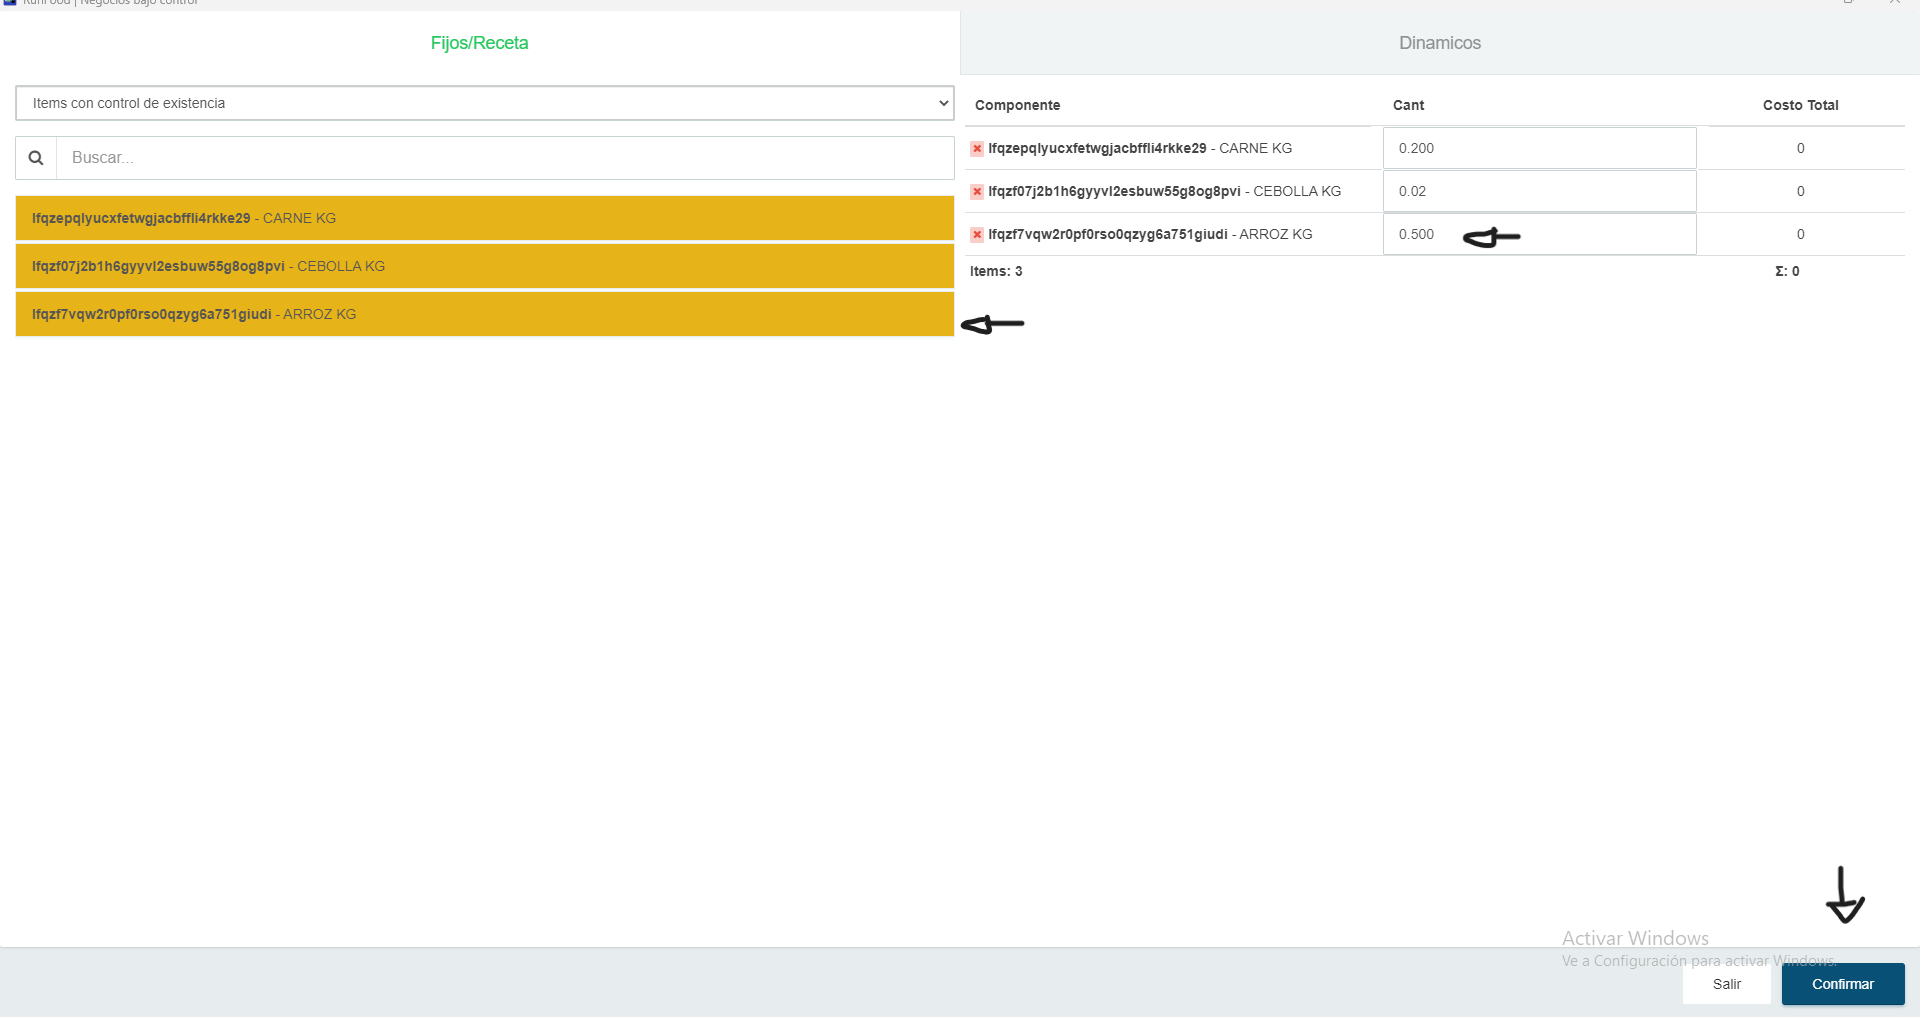Click the Costo Total column header

pos(1800,105)
